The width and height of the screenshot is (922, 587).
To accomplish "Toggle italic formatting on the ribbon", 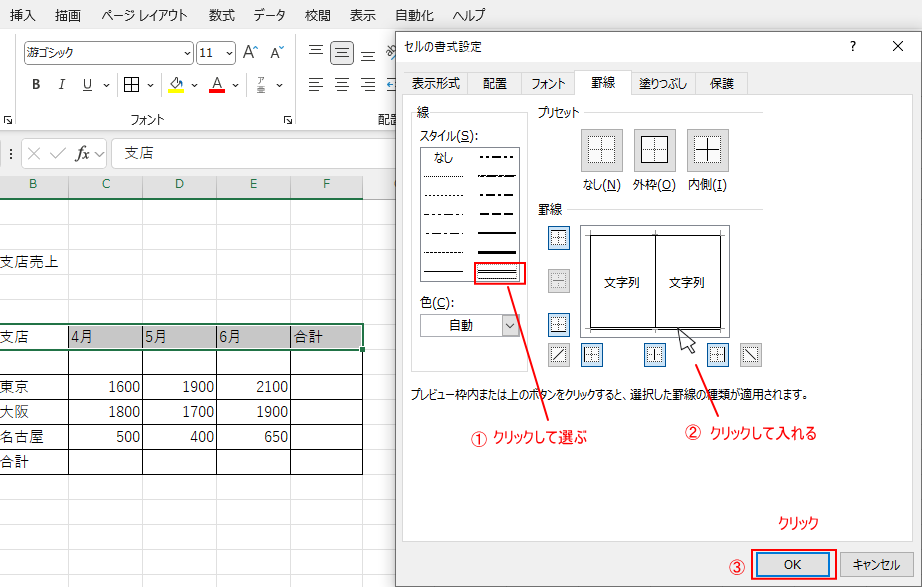I will (60, 84).
